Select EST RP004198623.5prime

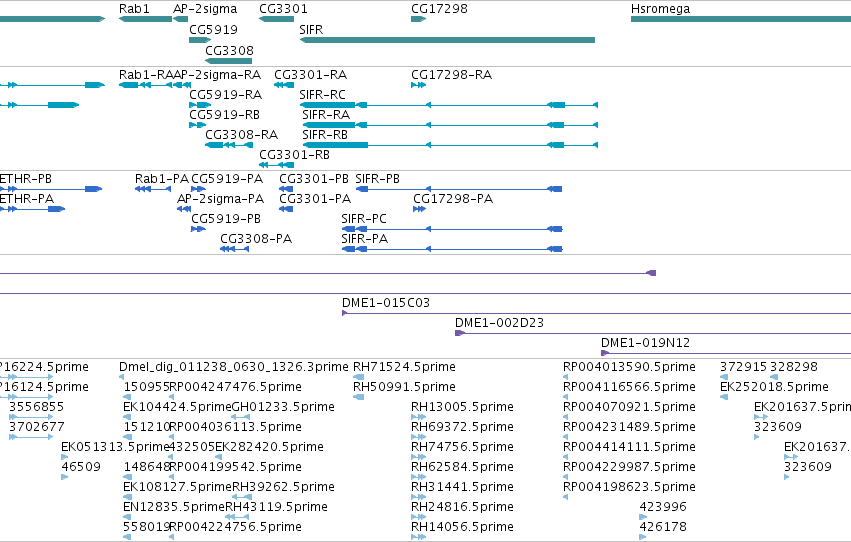(x=629, y=487)
